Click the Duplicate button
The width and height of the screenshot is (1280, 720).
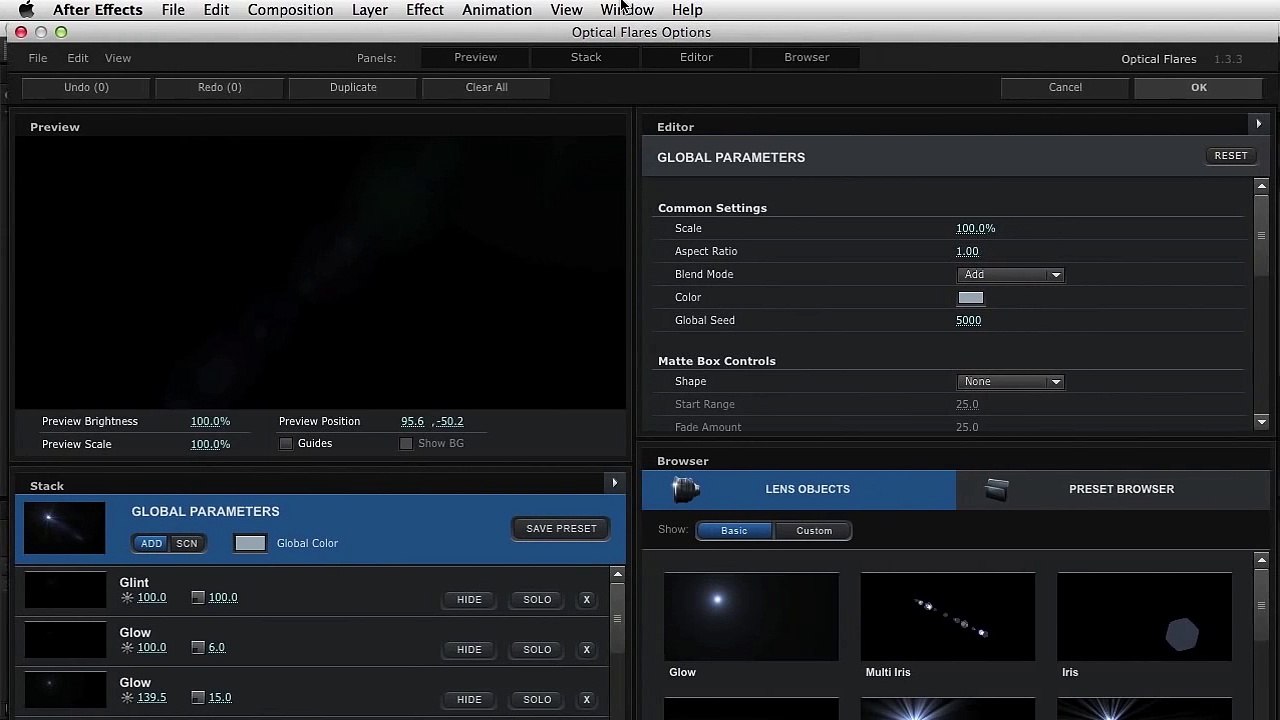[353, 87]
